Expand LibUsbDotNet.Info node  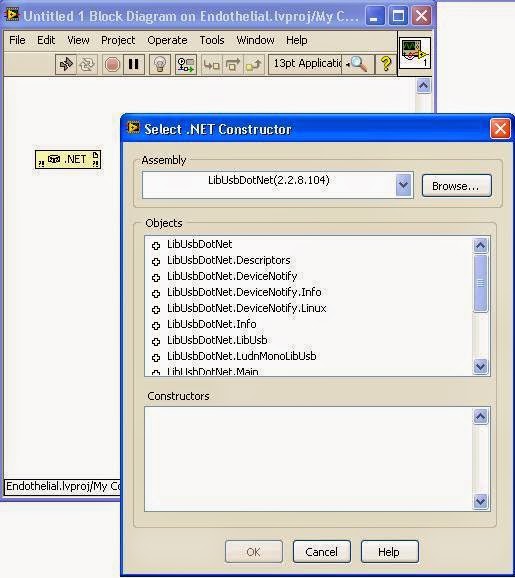pyautogui.click(x=156, y=325)
